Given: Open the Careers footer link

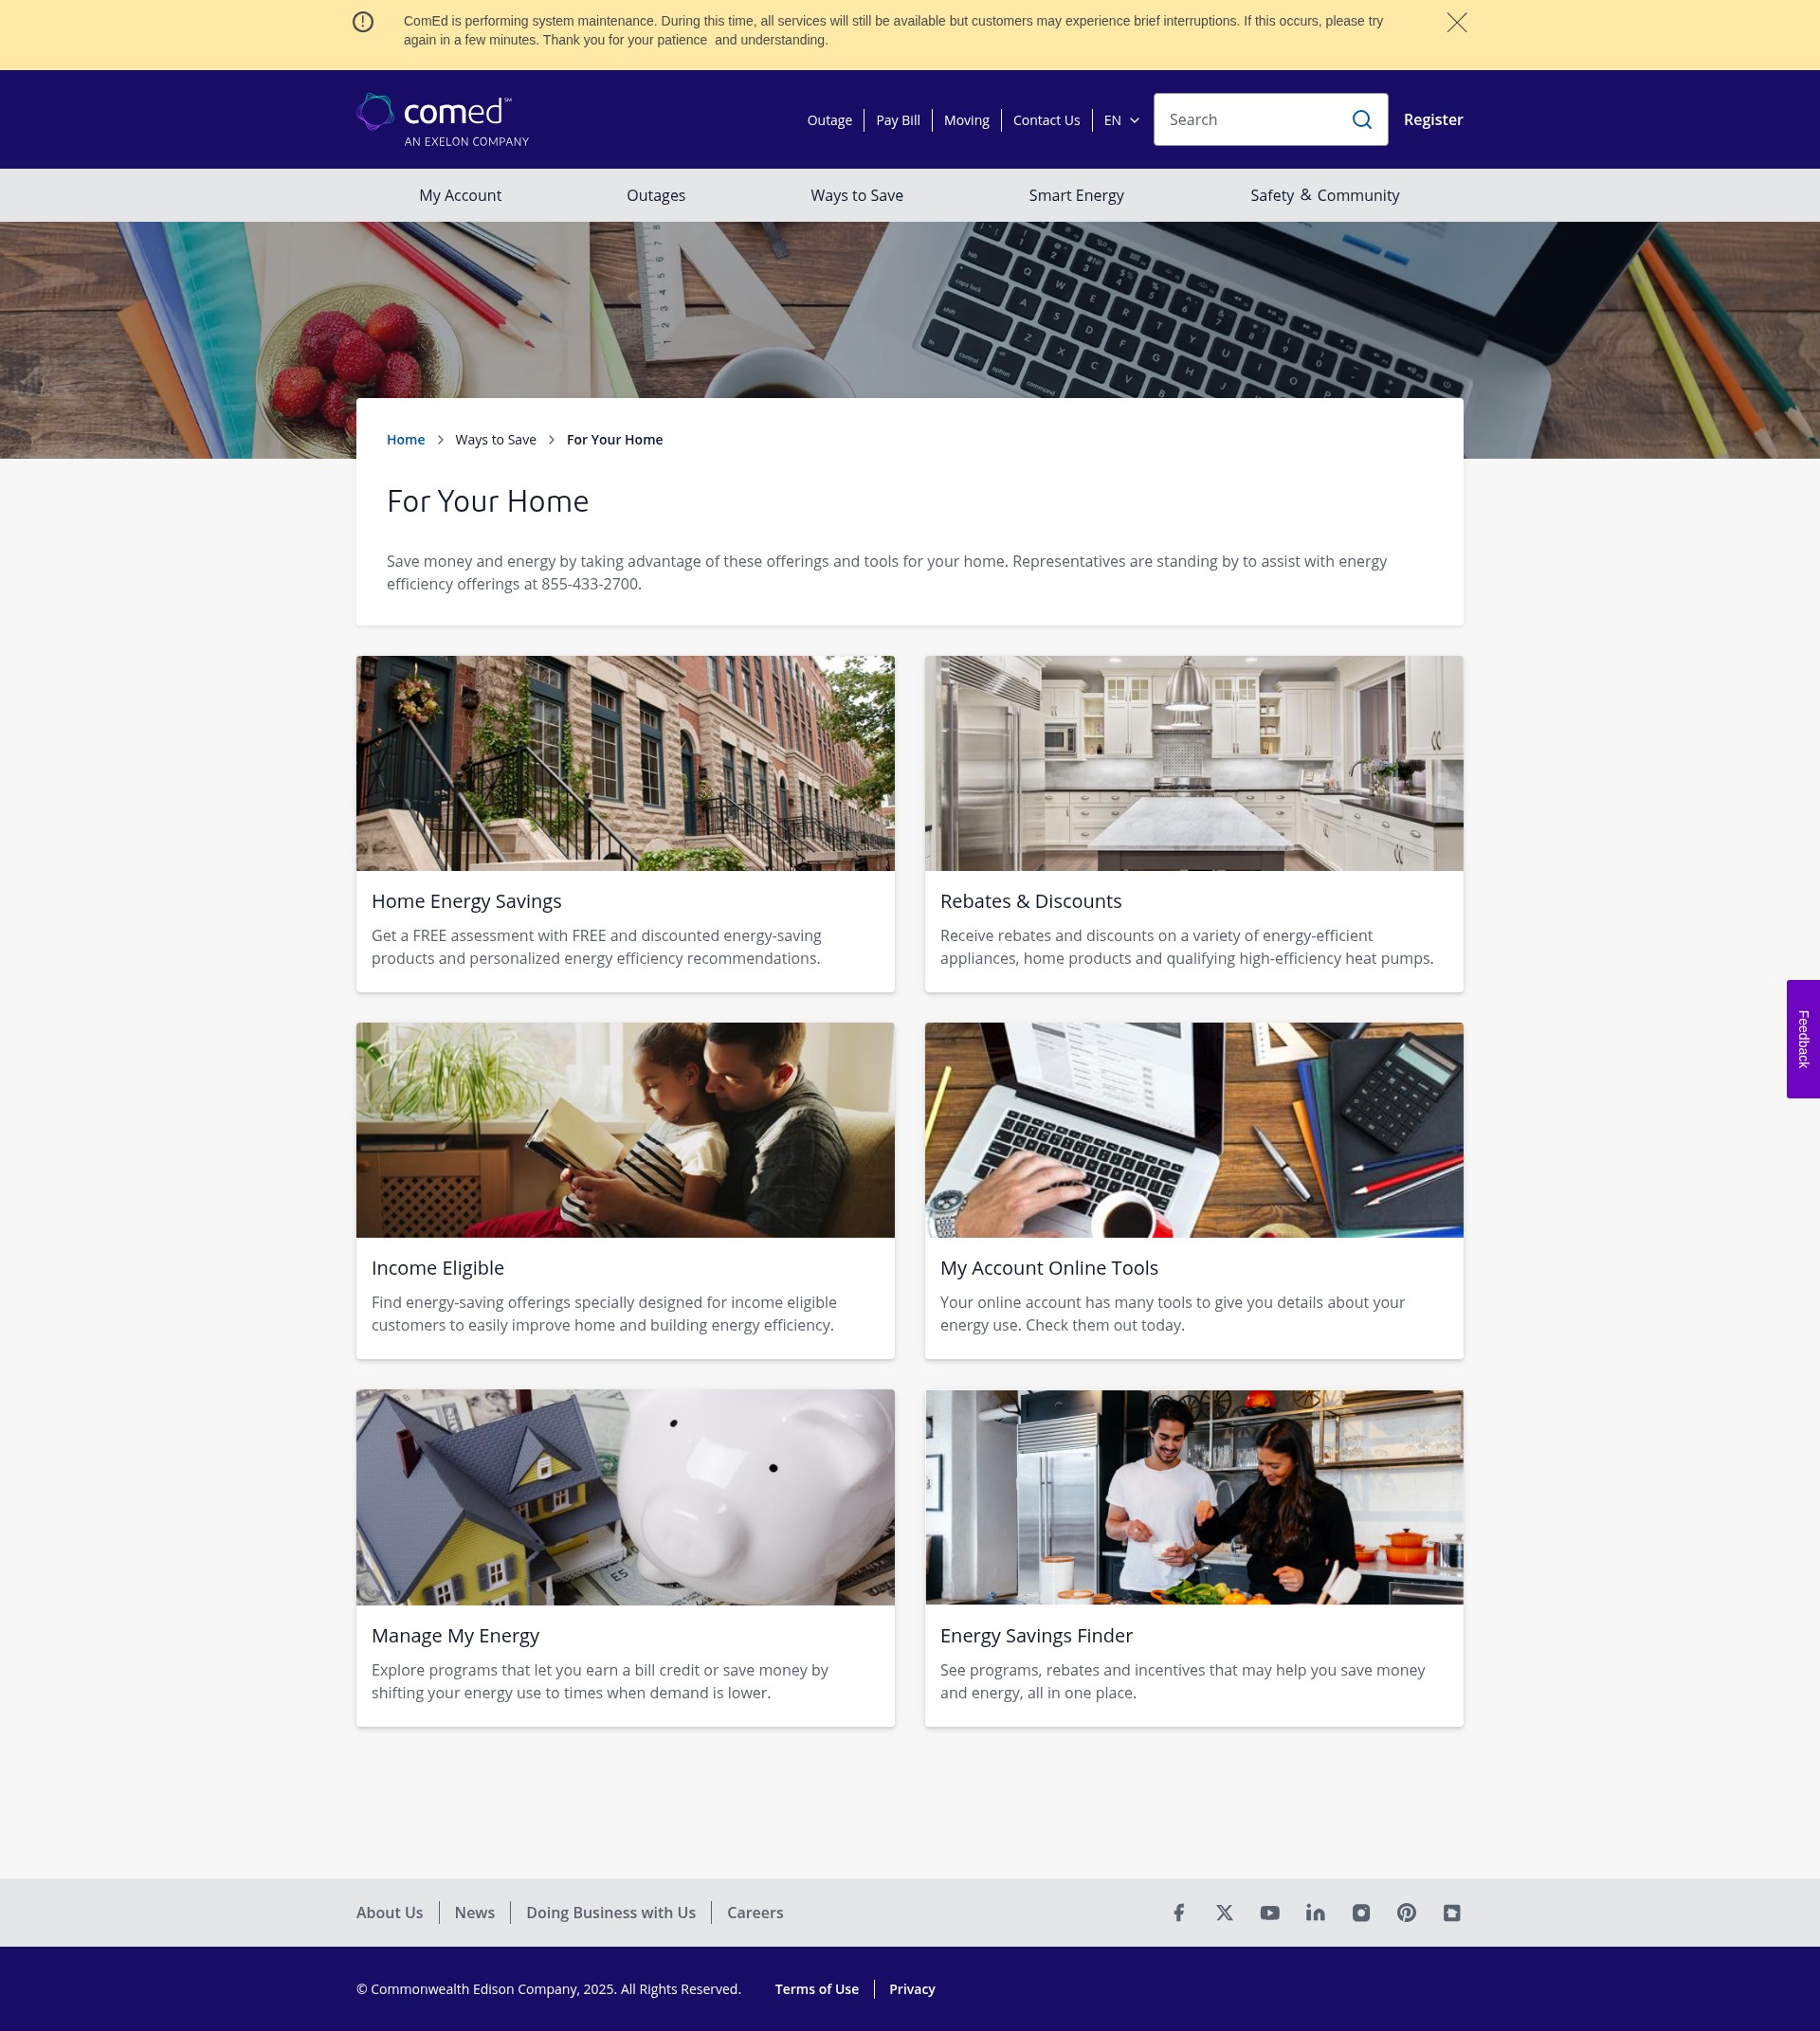Looking at the screenshot, I should click(x=754, y=1912).
